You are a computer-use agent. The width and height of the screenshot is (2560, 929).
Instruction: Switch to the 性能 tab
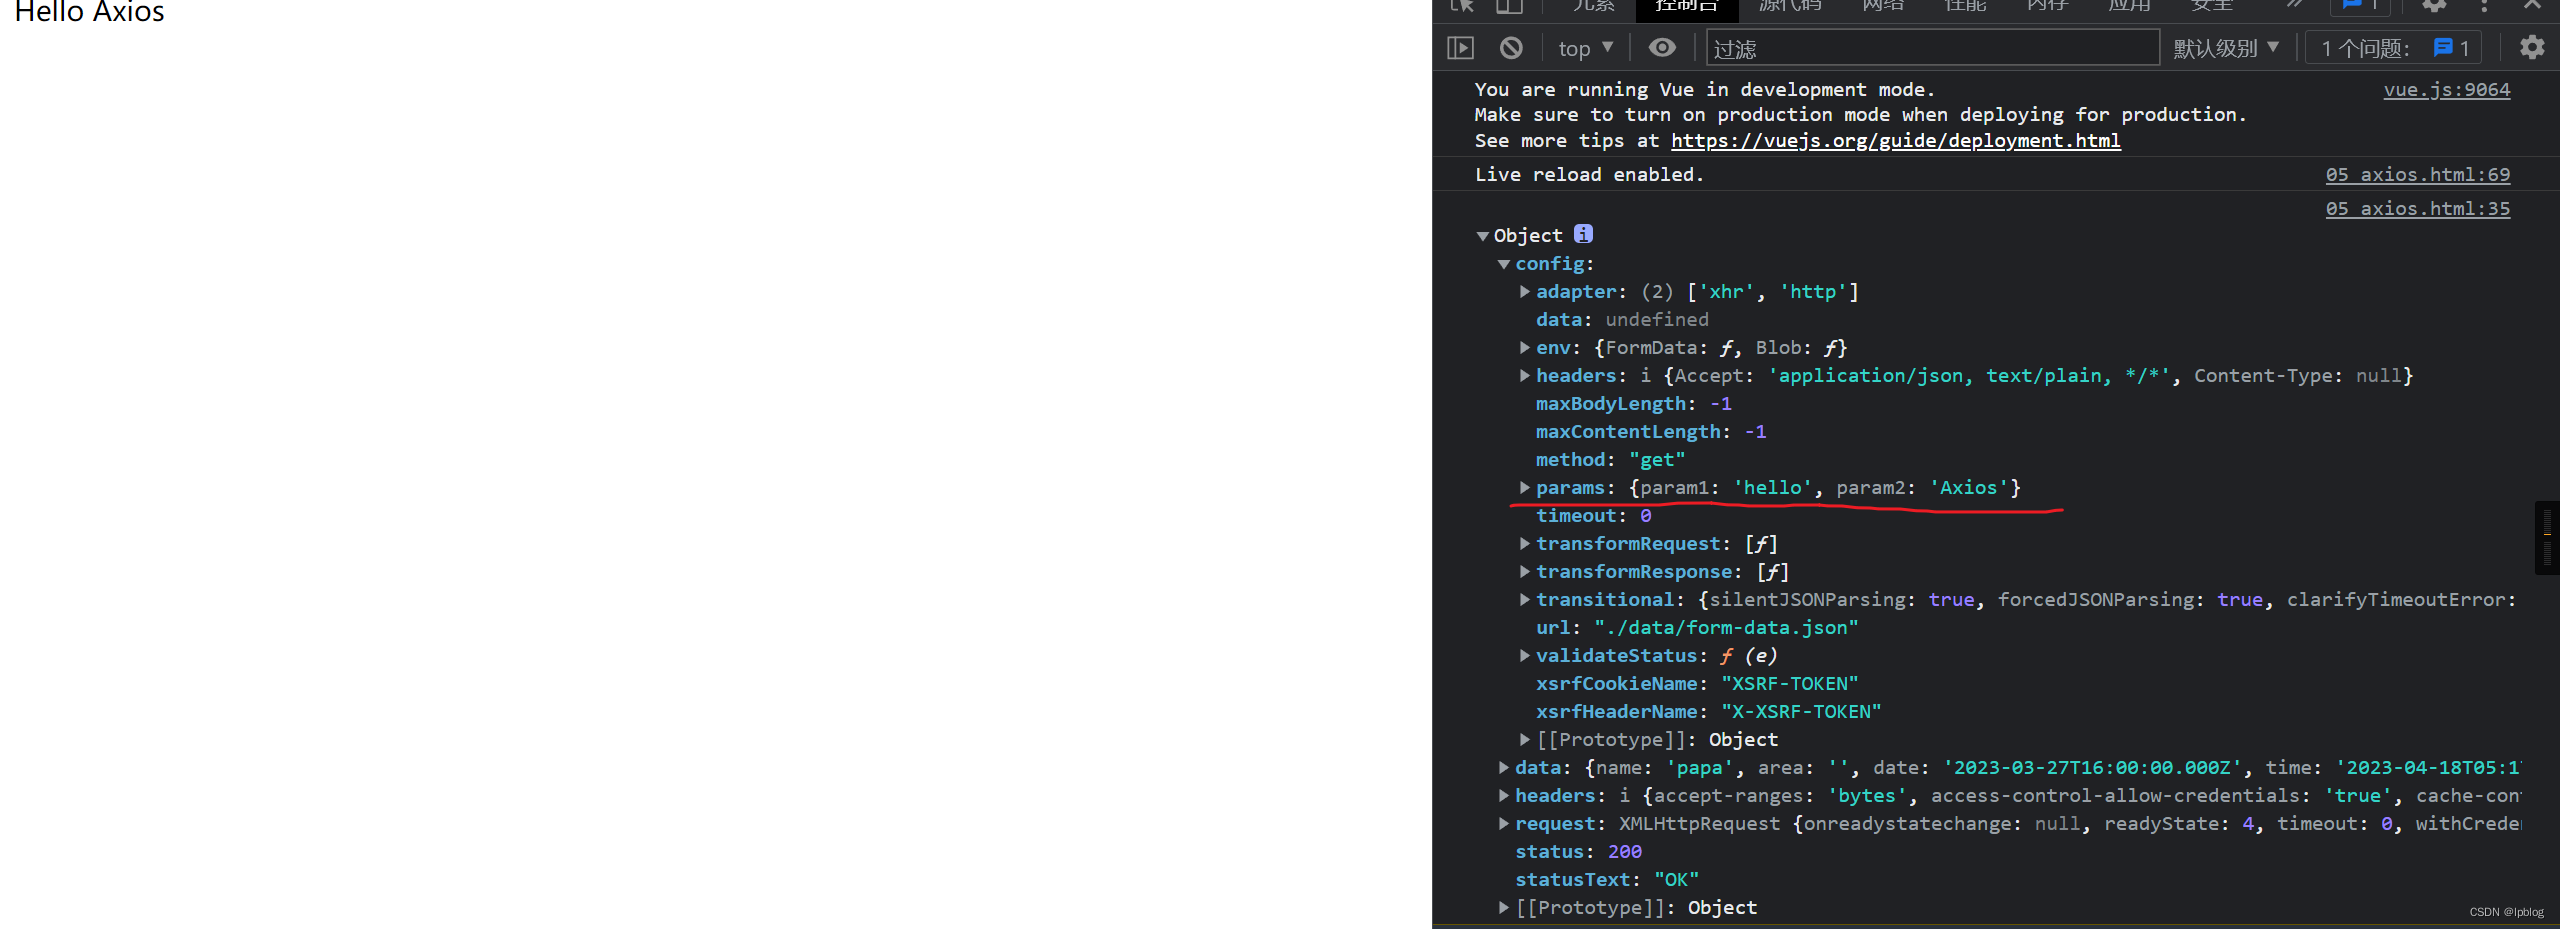(1965, 5)
